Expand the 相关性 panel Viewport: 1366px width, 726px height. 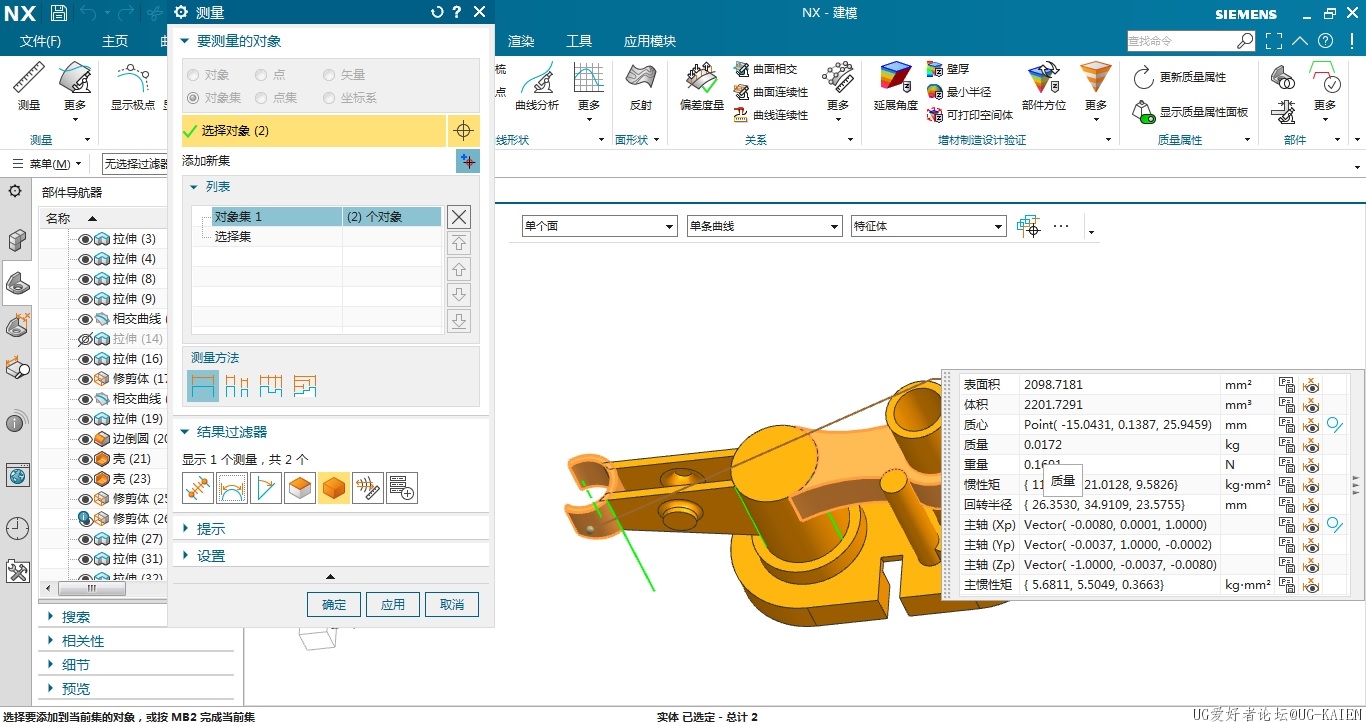click(x=52, y=641)
